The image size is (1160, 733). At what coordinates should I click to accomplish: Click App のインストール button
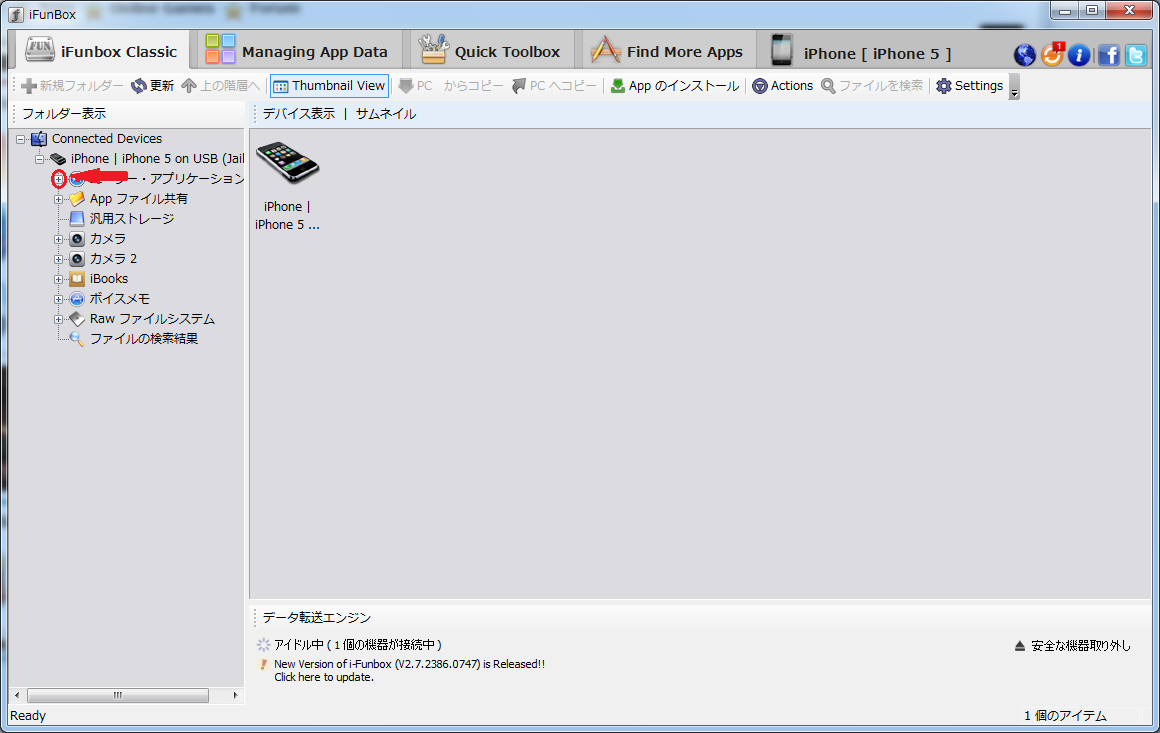pos(675,86)
